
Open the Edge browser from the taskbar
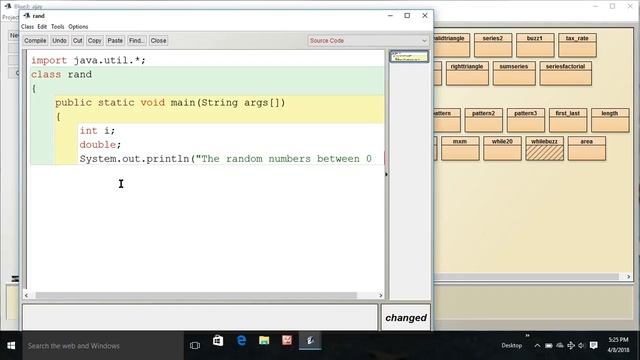[x=241, y=340]
